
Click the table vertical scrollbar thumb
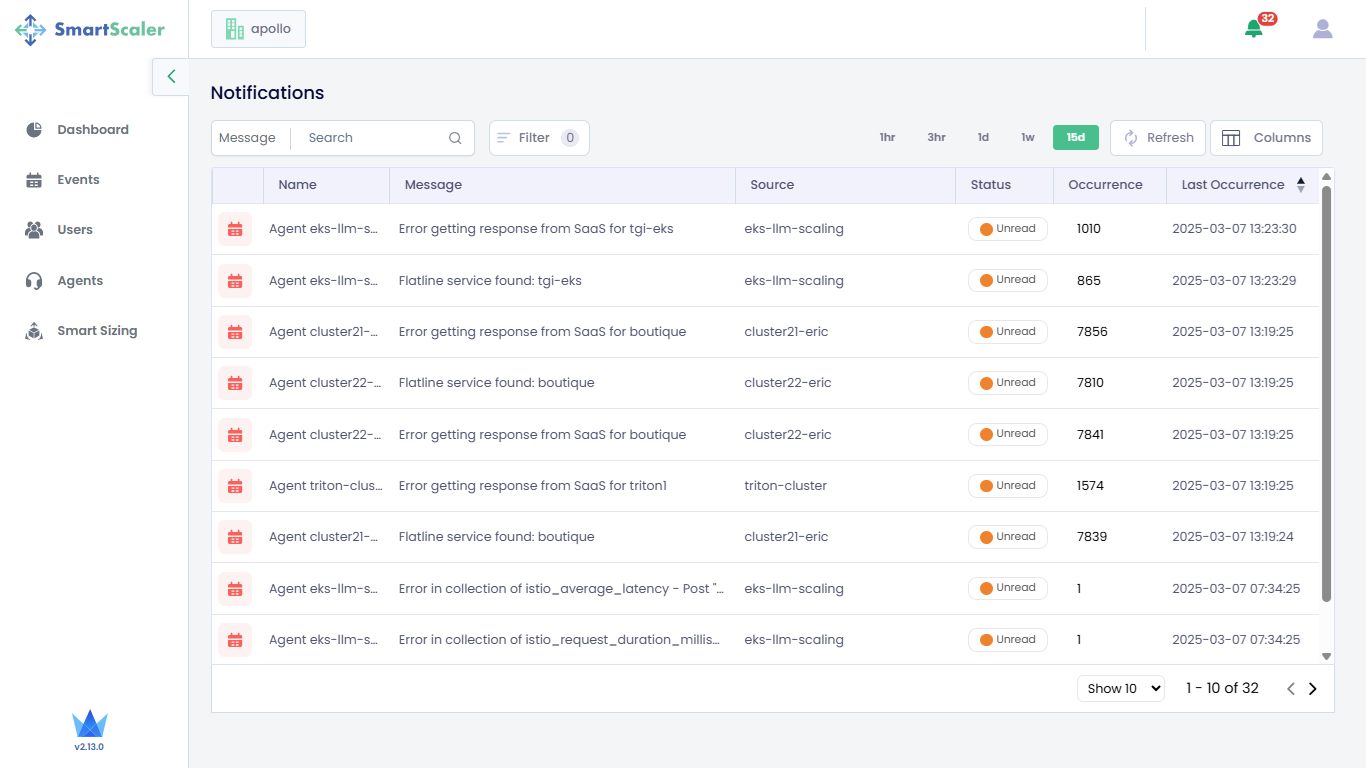(1327, 393)
